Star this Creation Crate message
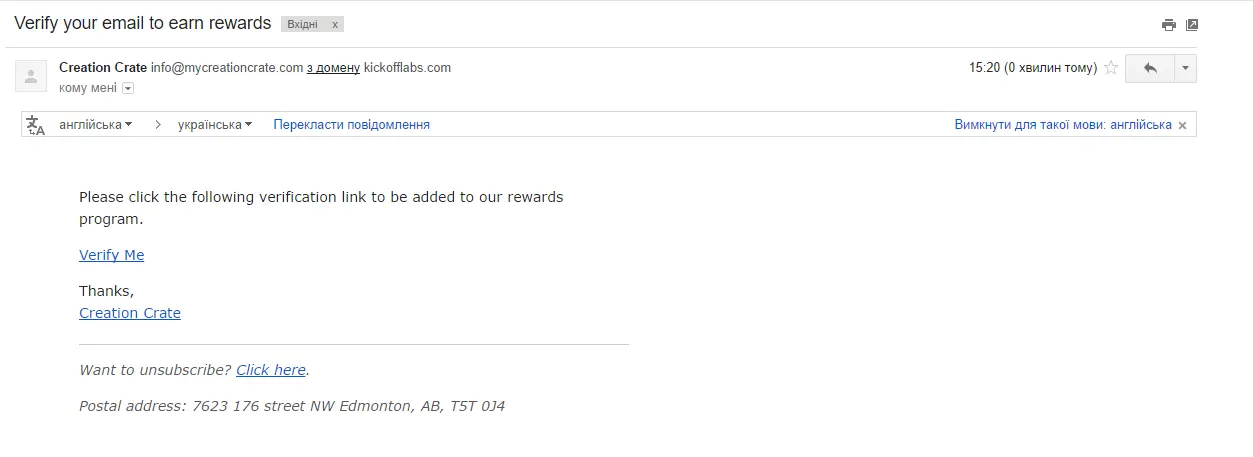1253x457 pixels. (1110, 68)
